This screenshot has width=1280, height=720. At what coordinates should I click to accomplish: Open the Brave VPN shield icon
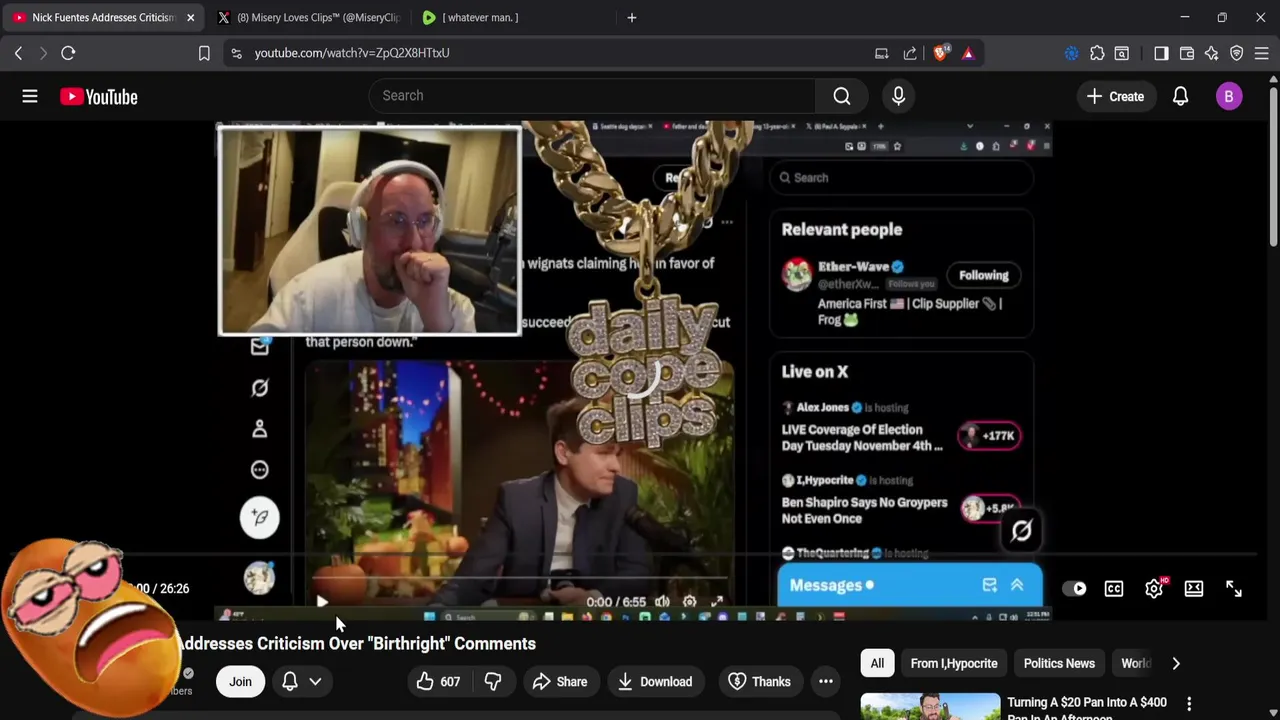click(1237, 53)
